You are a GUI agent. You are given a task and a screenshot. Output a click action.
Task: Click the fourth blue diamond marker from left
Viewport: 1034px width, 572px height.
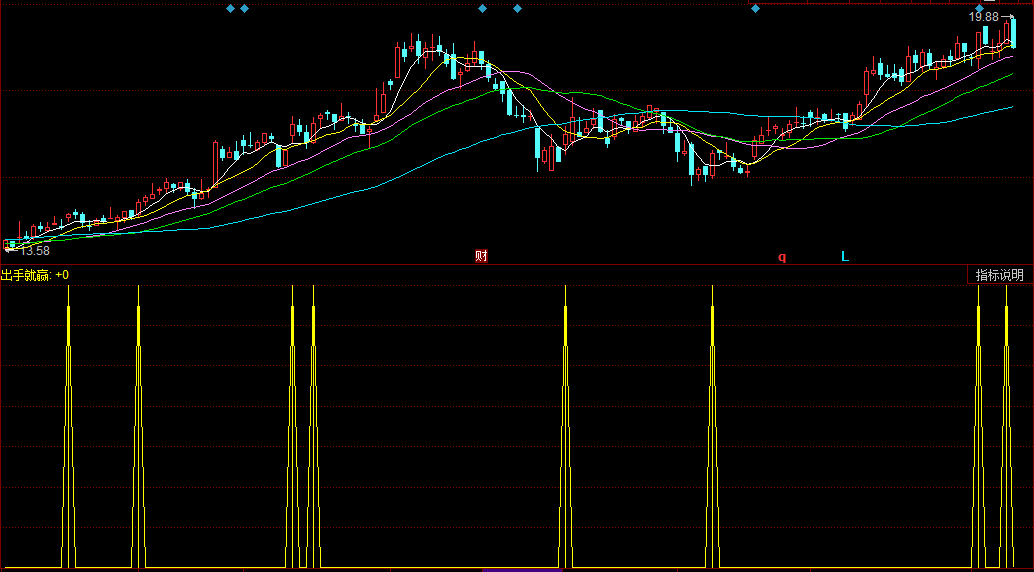tap(517, 9)
